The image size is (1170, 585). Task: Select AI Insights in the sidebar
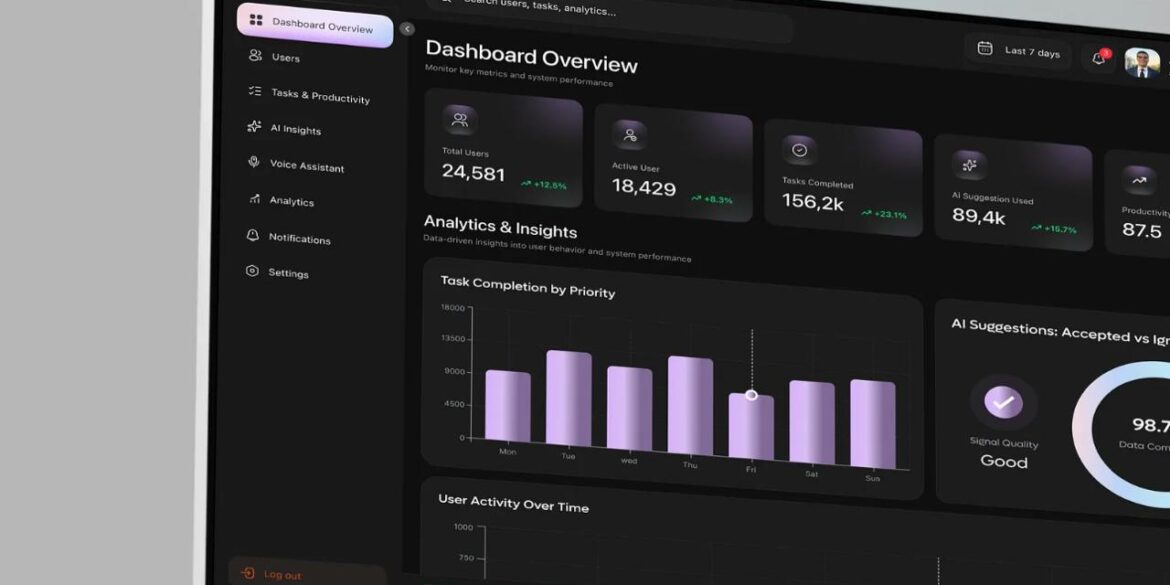coord(294,129)
